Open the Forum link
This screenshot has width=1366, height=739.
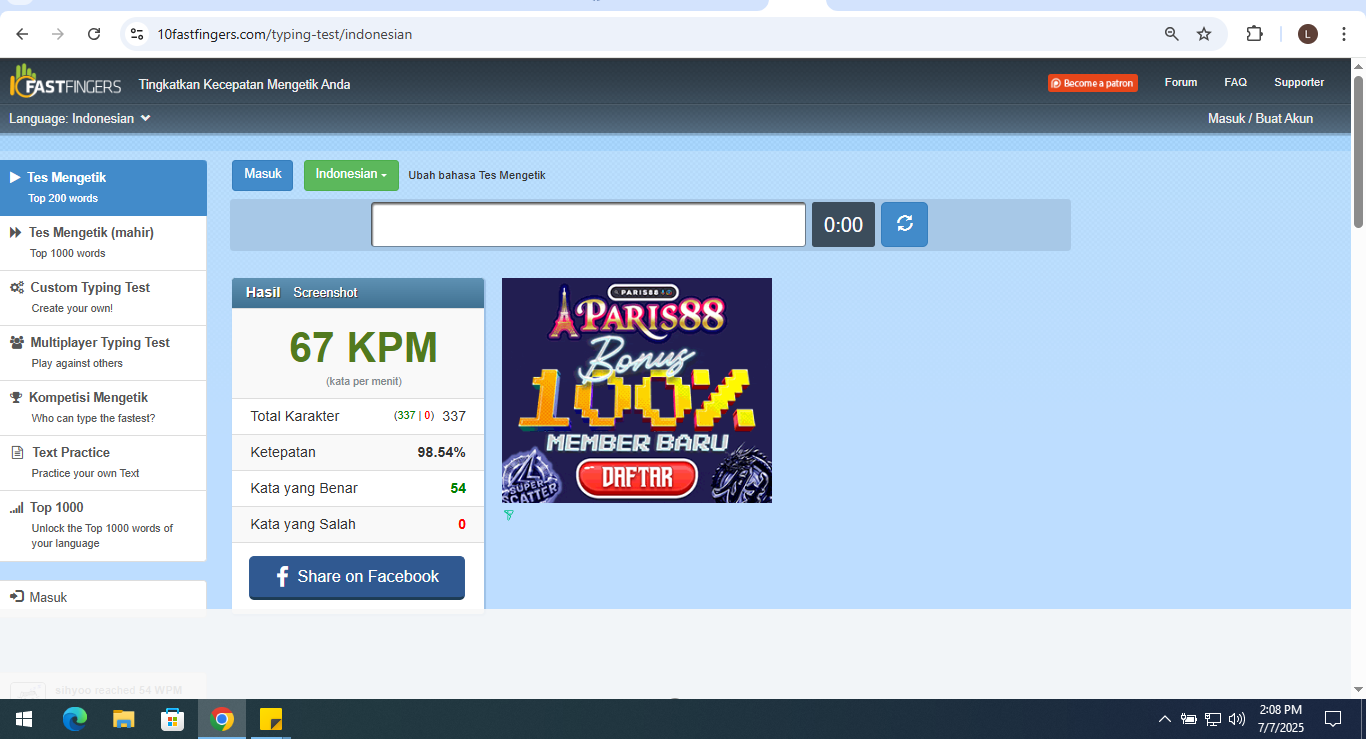tap(1181, 83)
